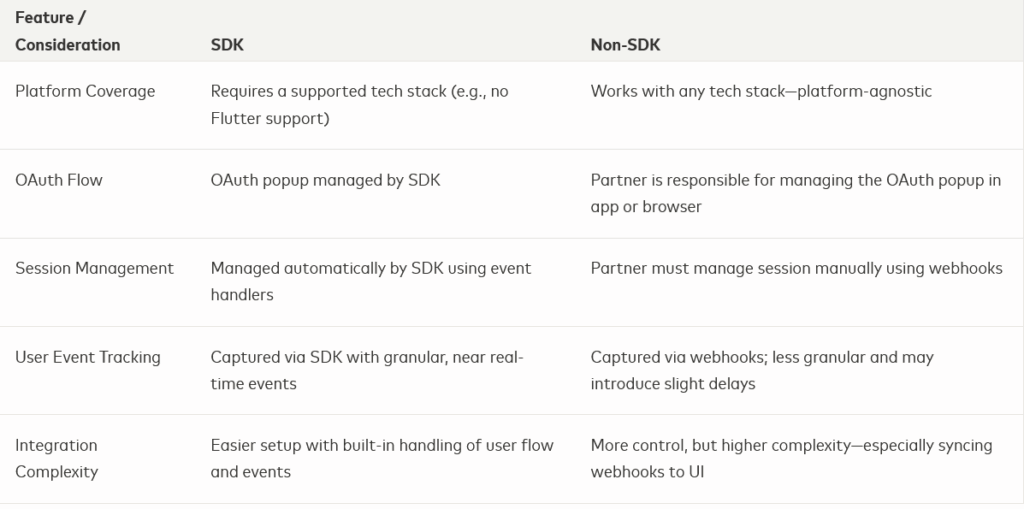
Task: Click the 'SDK' column header
Action: pyautogui.click(x=227, y=45)
